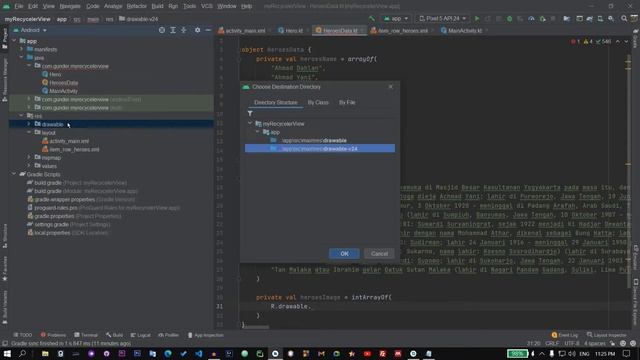Select the drawable-v24 directory in the dialog

pos(320,149)
